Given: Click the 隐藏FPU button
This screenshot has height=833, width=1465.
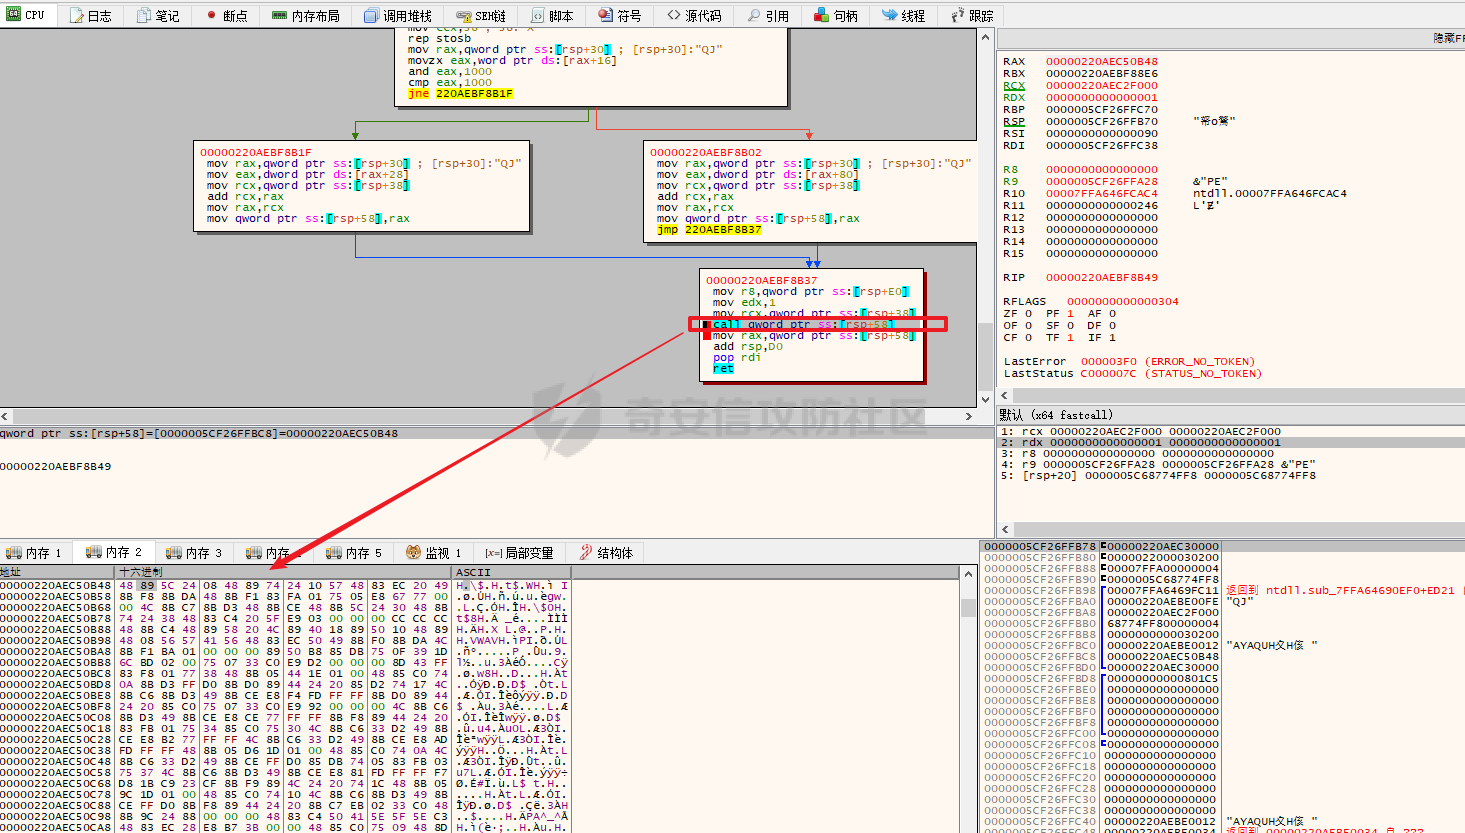Looking at the screenshot, I should click(x=1448, y=38).
